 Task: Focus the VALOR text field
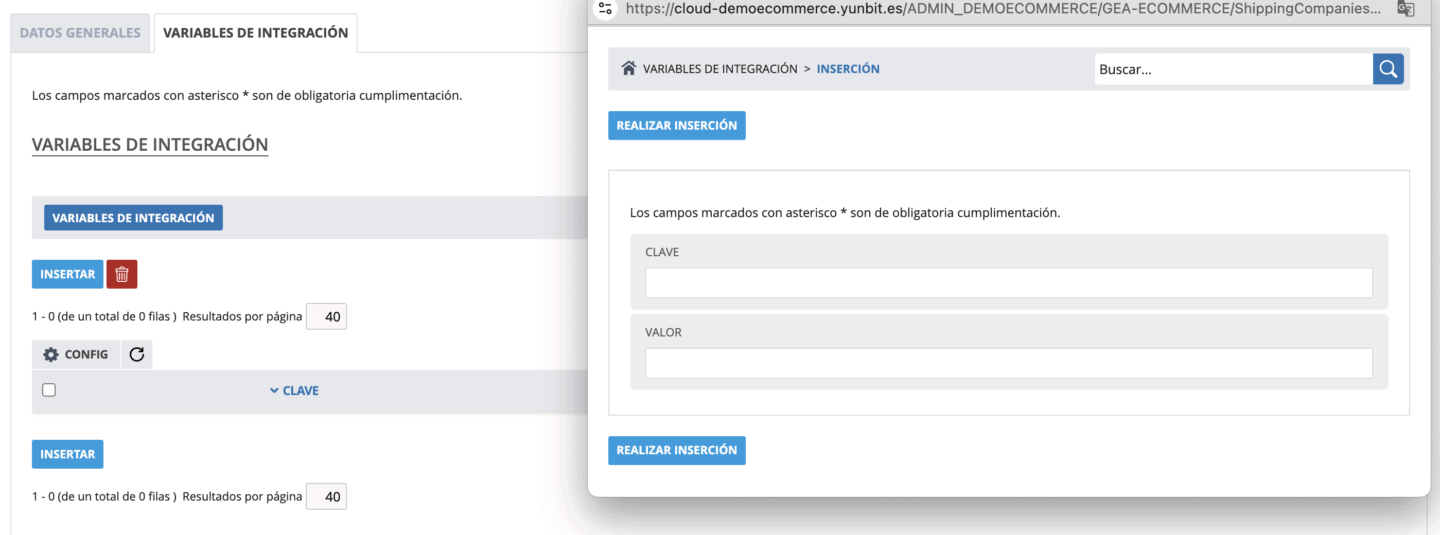[x=1008, y=363]
